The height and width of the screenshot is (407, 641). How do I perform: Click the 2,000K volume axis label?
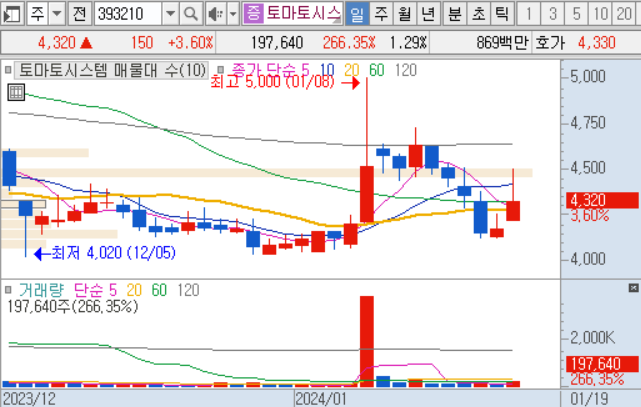[592, 338]
